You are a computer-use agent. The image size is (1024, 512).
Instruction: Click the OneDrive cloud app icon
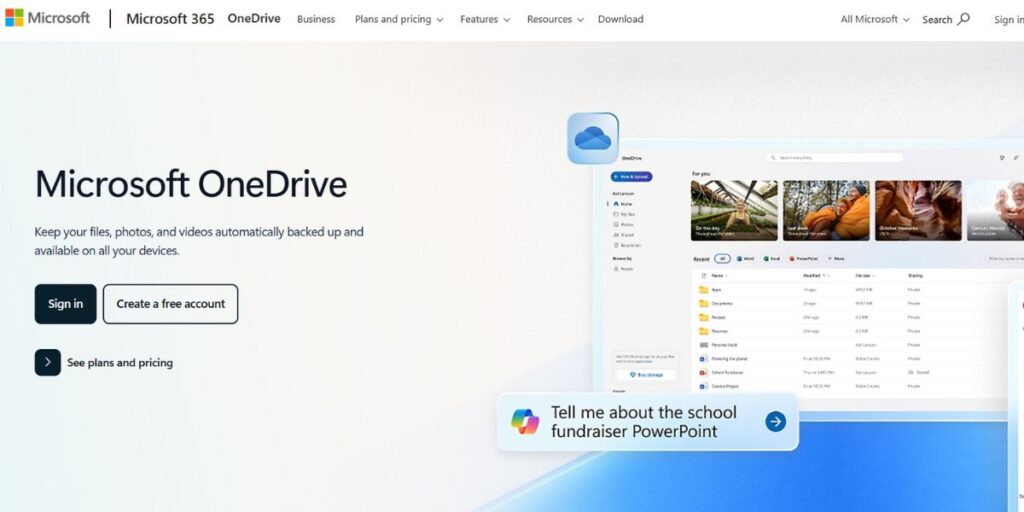(593, 138)
